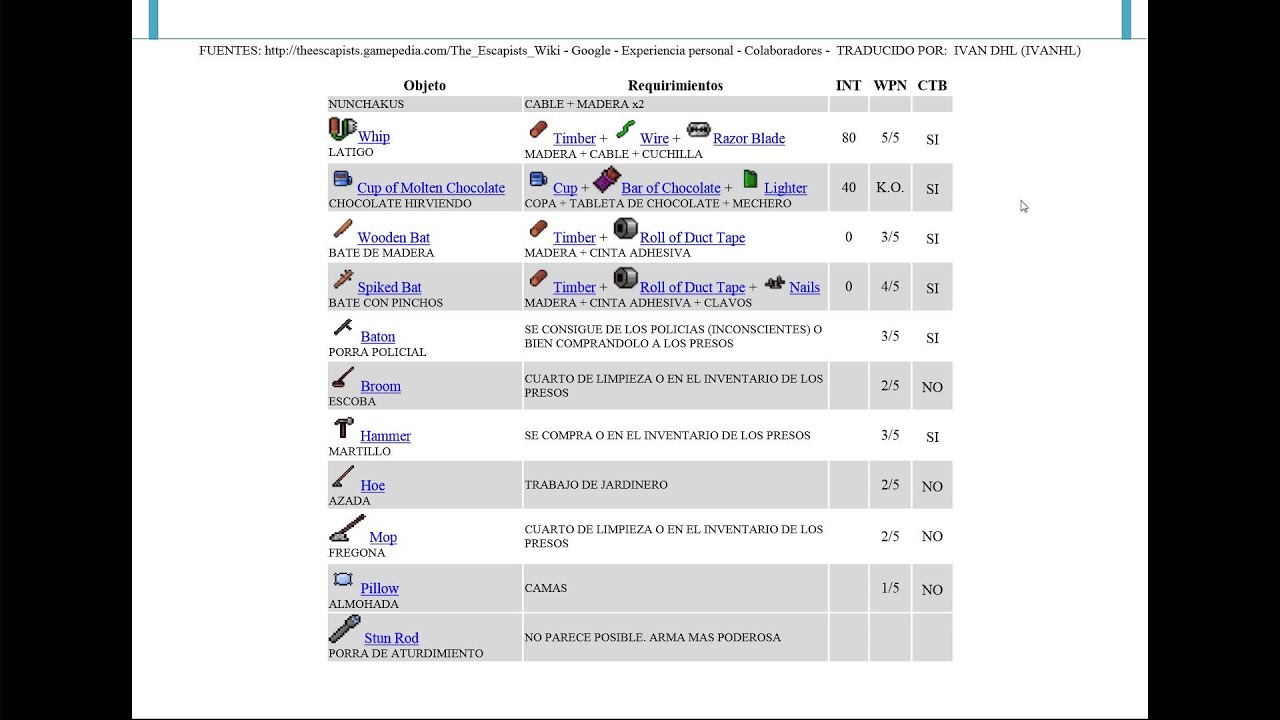Open the Pillow link

click(x=379, y=589)
